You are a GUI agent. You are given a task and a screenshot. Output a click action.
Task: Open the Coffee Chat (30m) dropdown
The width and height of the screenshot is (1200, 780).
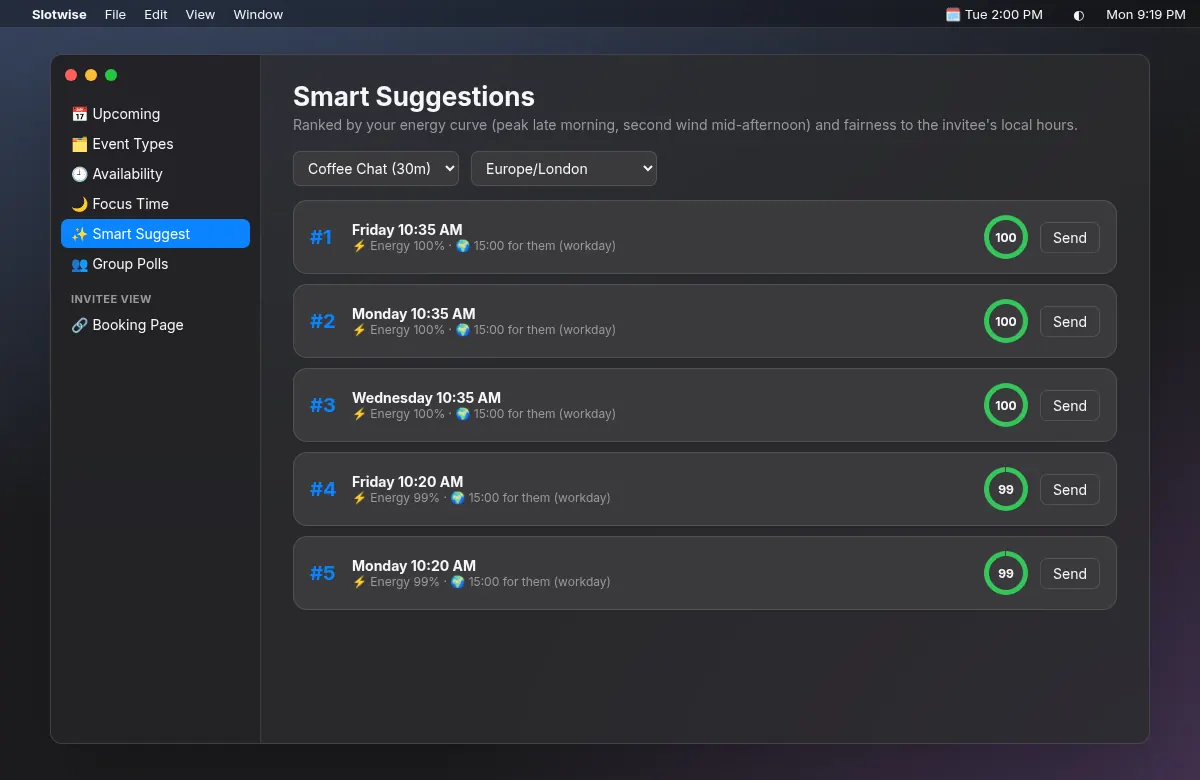click(x=376, y=169)
